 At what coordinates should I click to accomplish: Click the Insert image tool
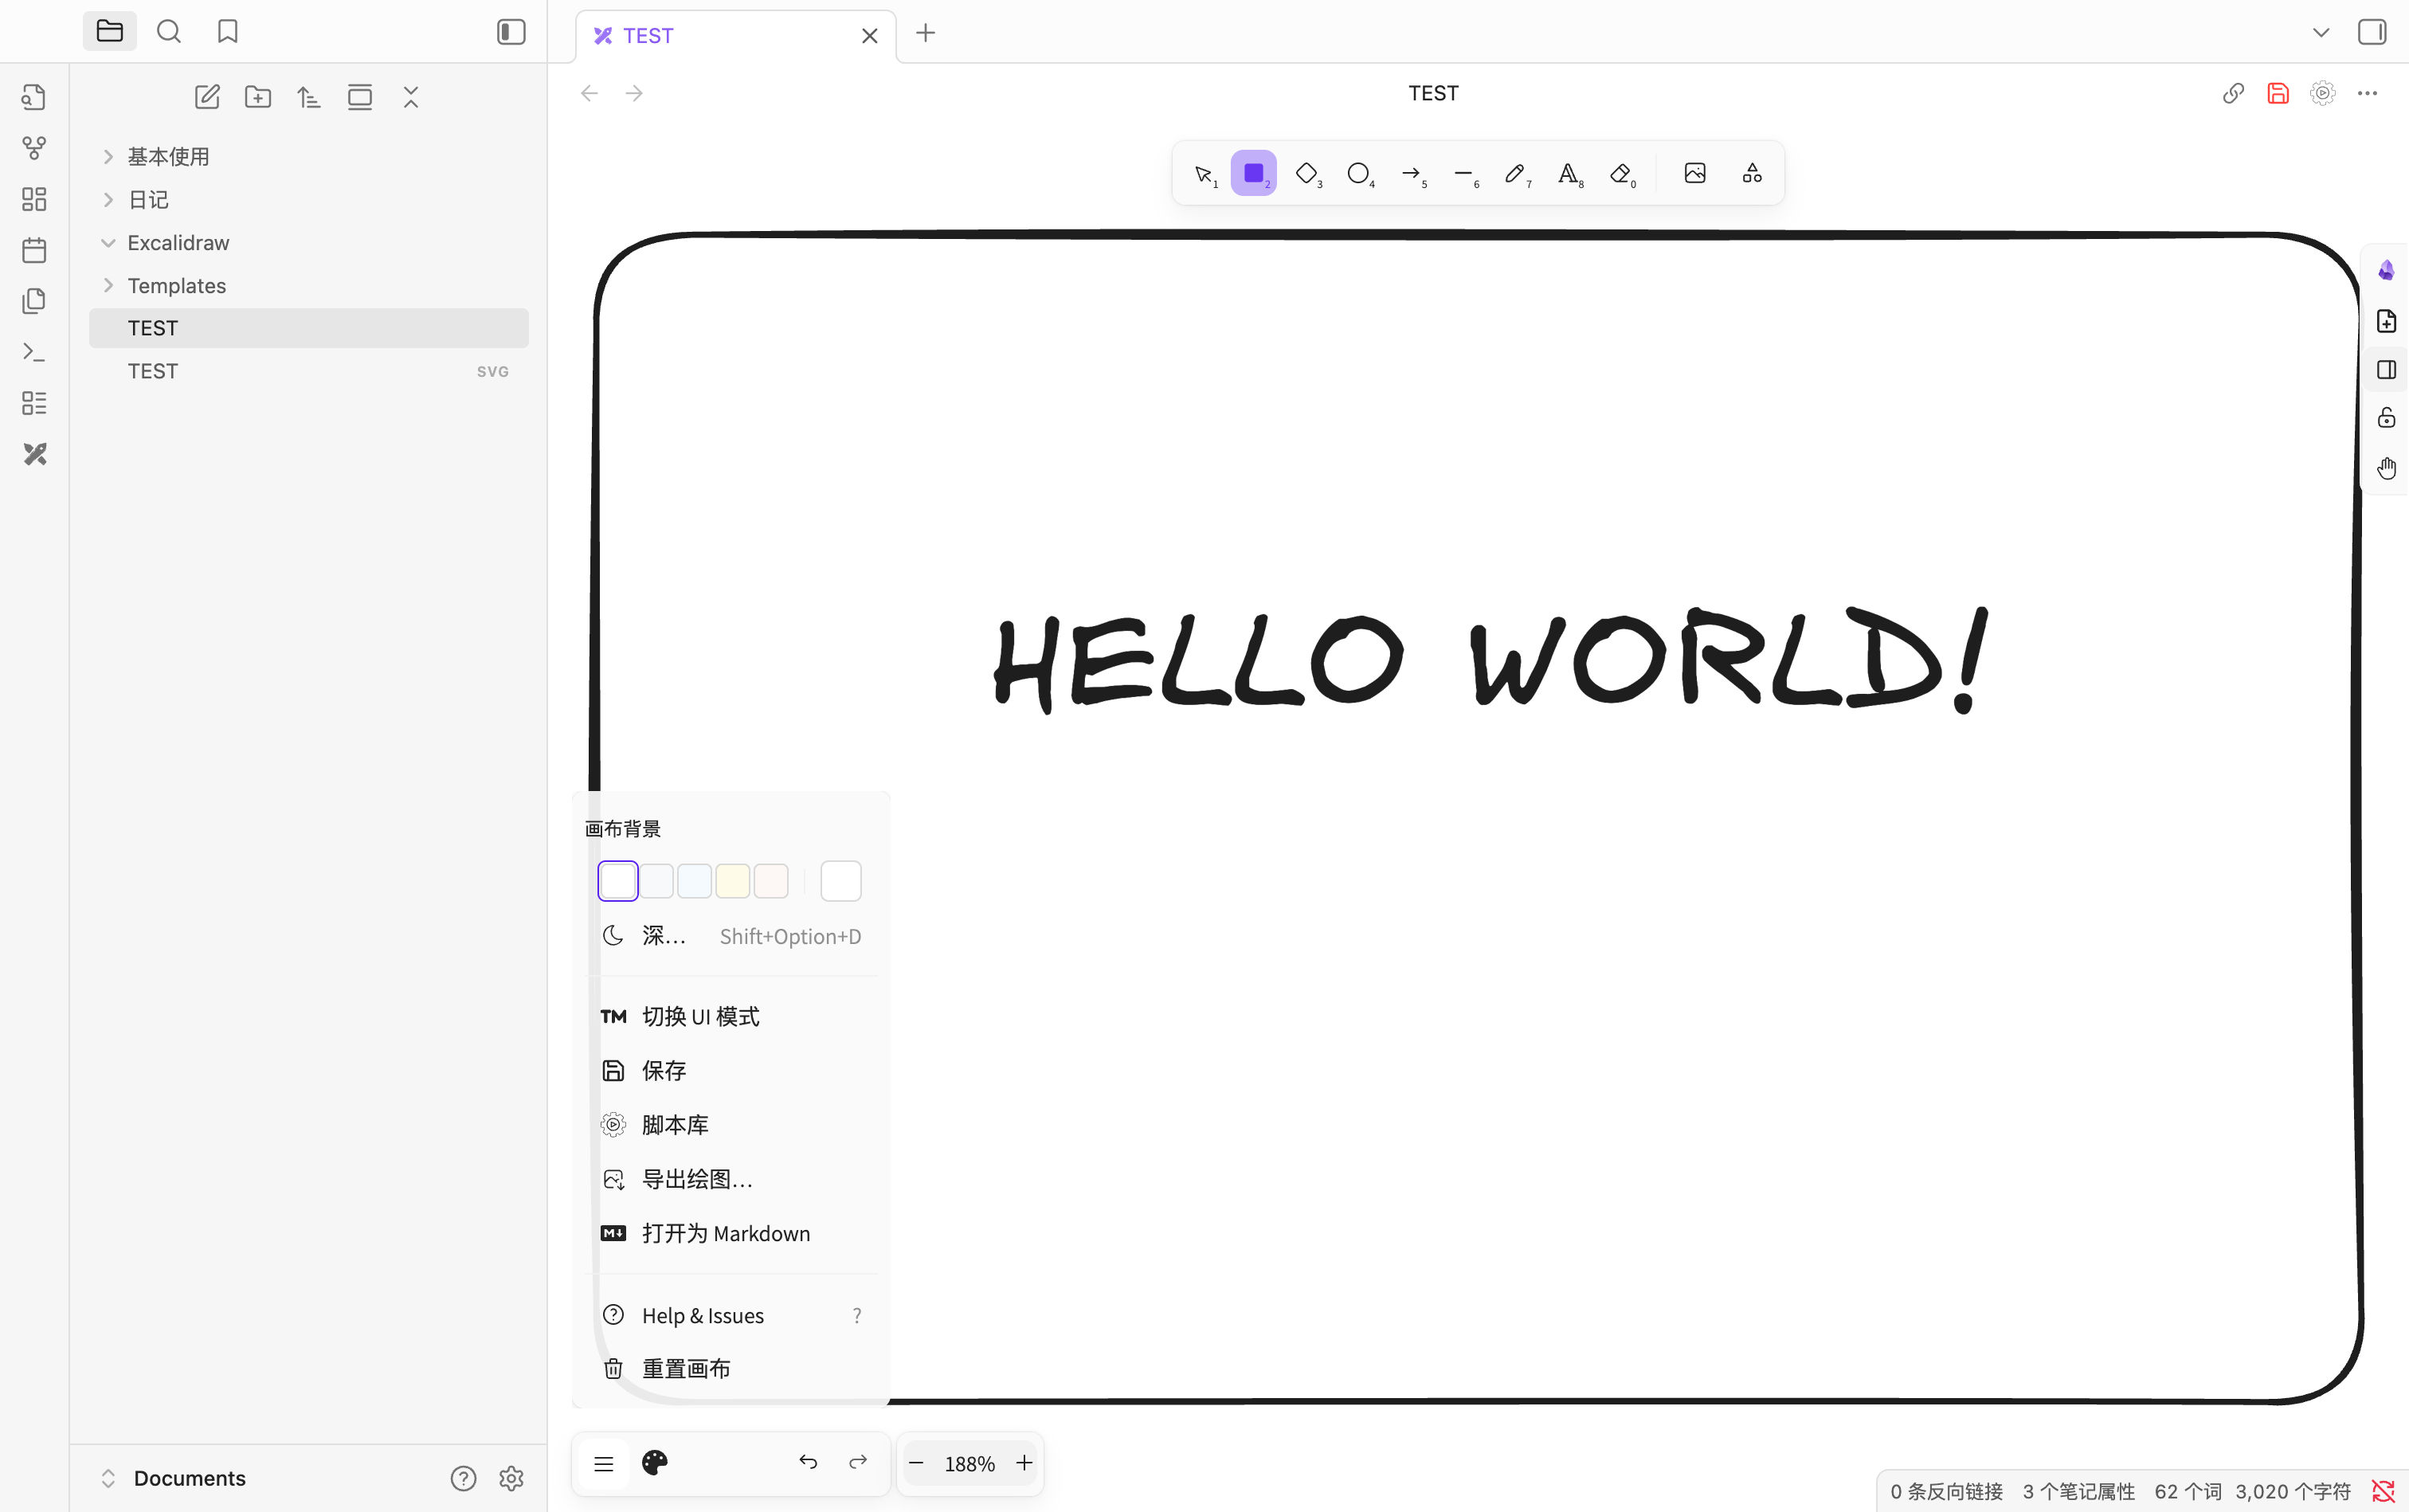pos(1695,173)
